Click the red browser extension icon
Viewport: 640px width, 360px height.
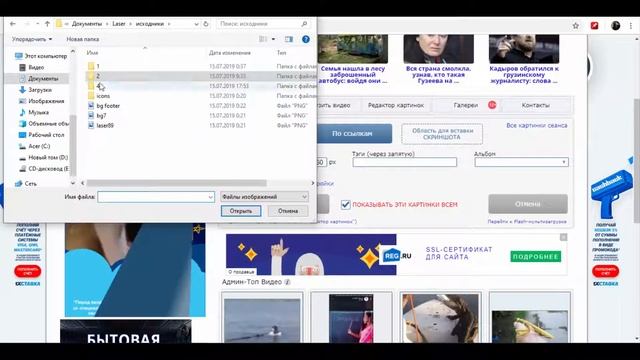pos(594,26)
